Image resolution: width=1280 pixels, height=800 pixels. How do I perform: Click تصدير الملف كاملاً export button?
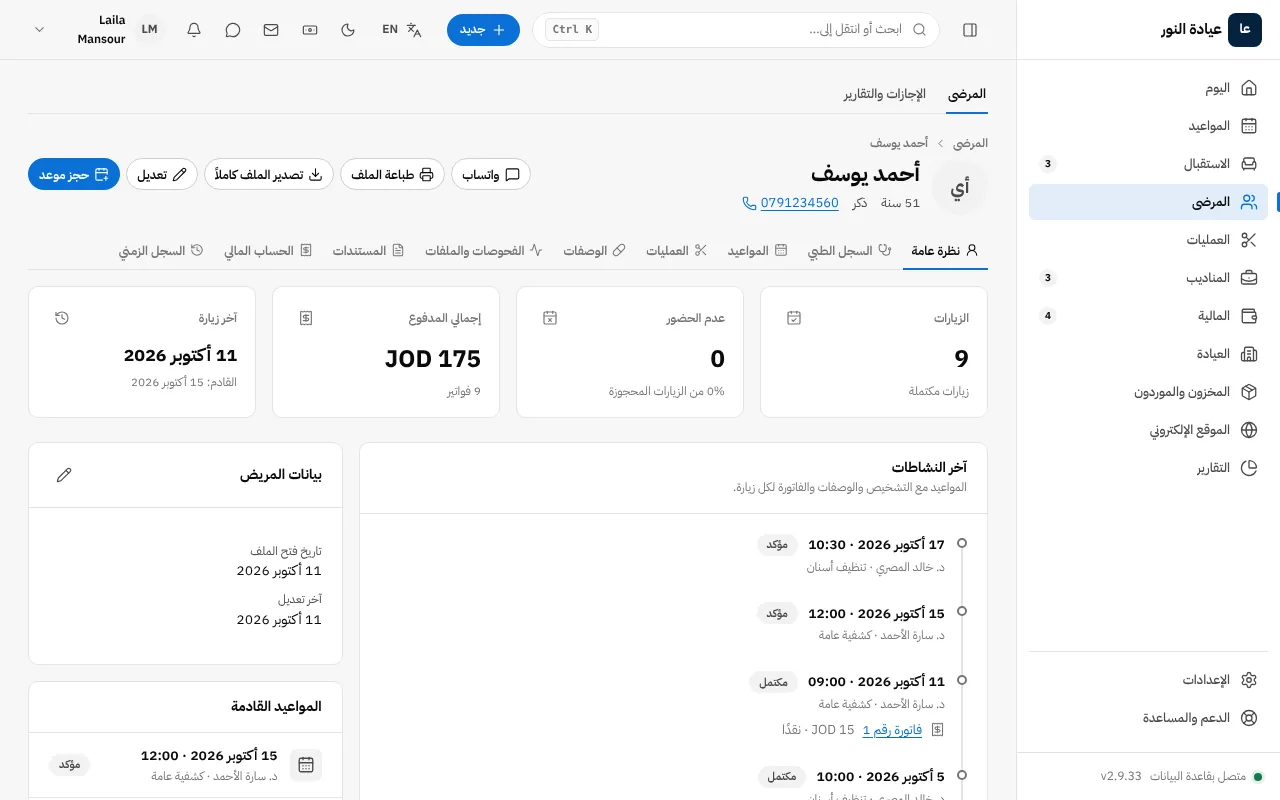pyautogui.click(x=269, y=174)
